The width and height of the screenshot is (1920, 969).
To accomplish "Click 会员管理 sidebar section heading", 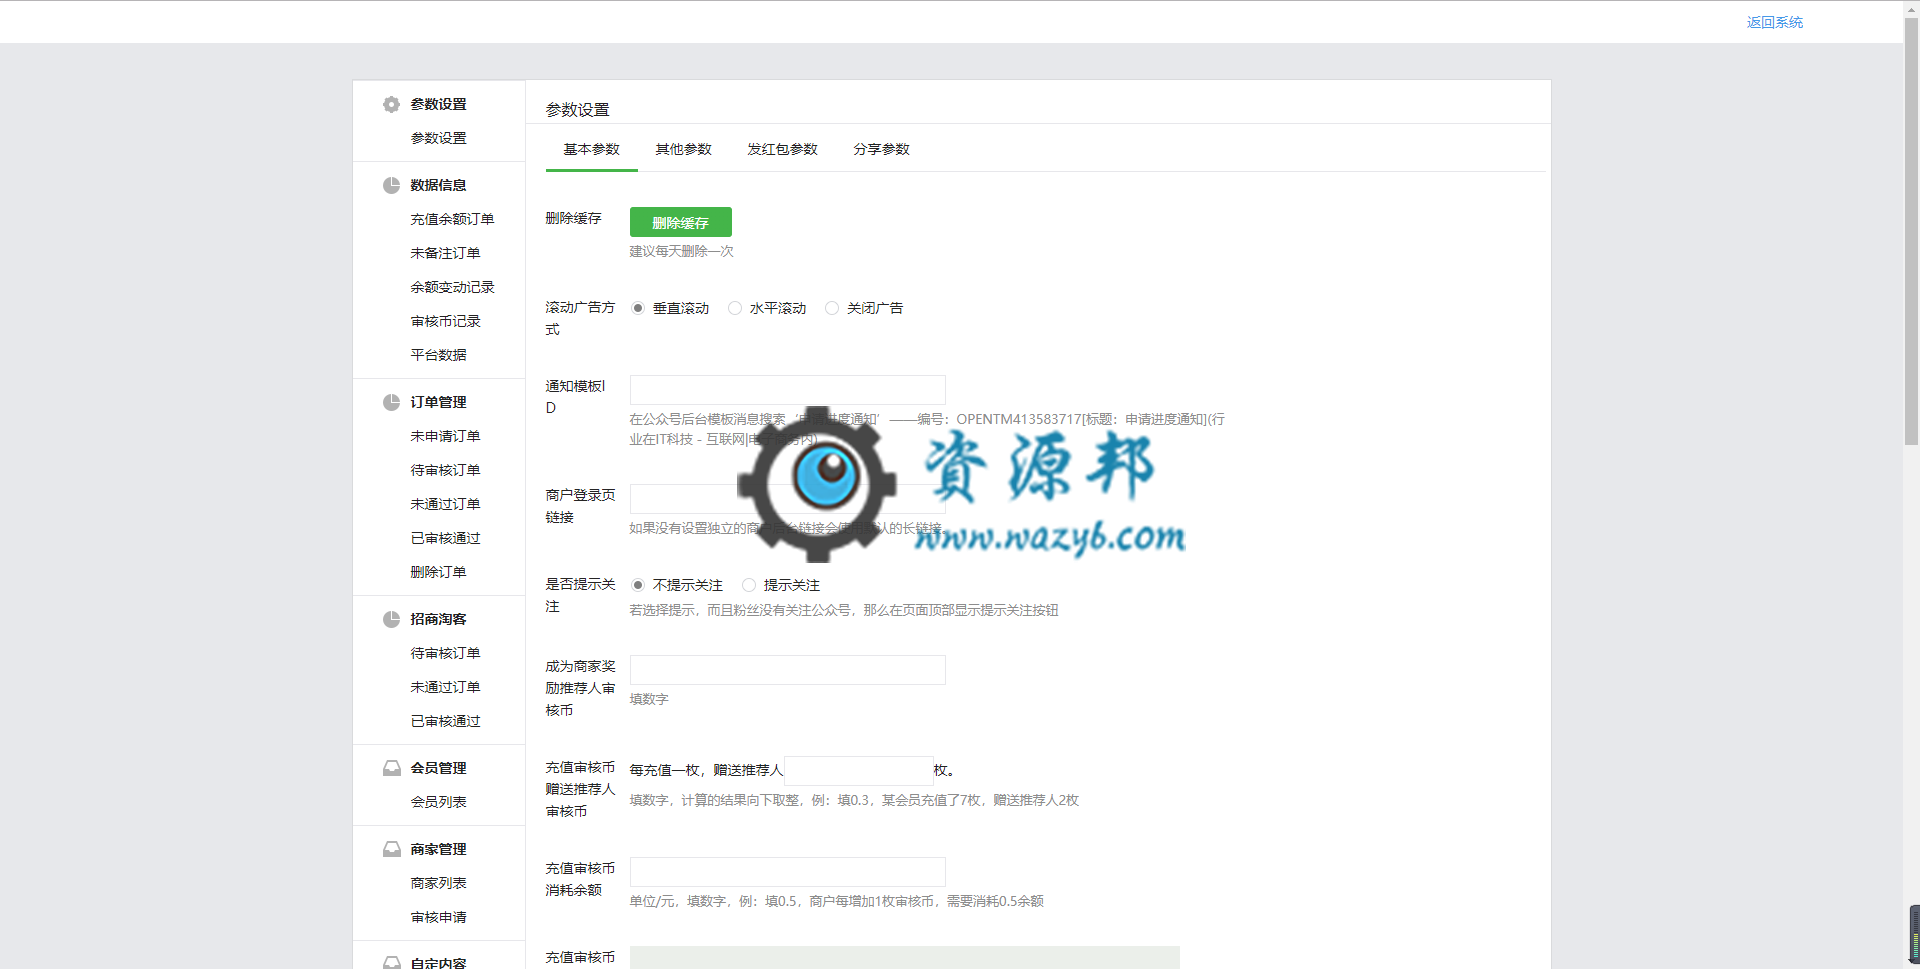I will 438,768.
